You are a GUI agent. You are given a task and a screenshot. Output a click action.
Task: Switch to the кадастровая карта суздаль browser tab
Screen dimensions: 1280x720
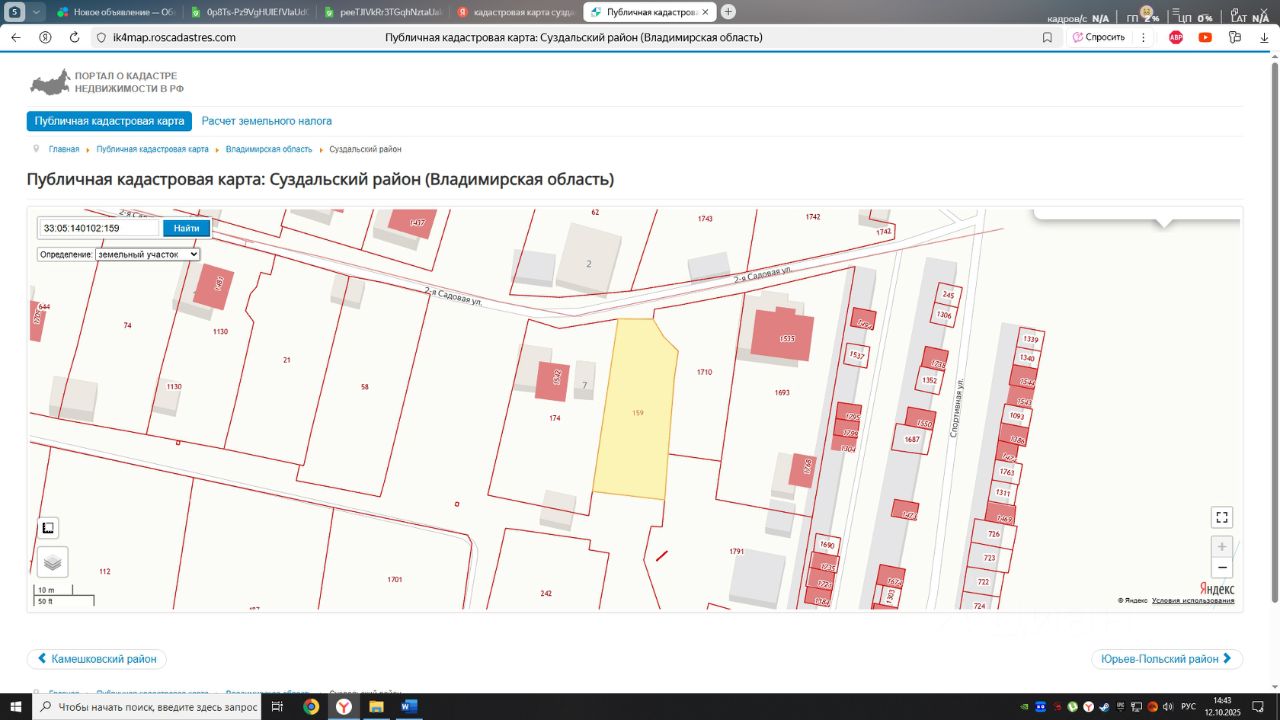pyautogui.click(x=515, y=12)
